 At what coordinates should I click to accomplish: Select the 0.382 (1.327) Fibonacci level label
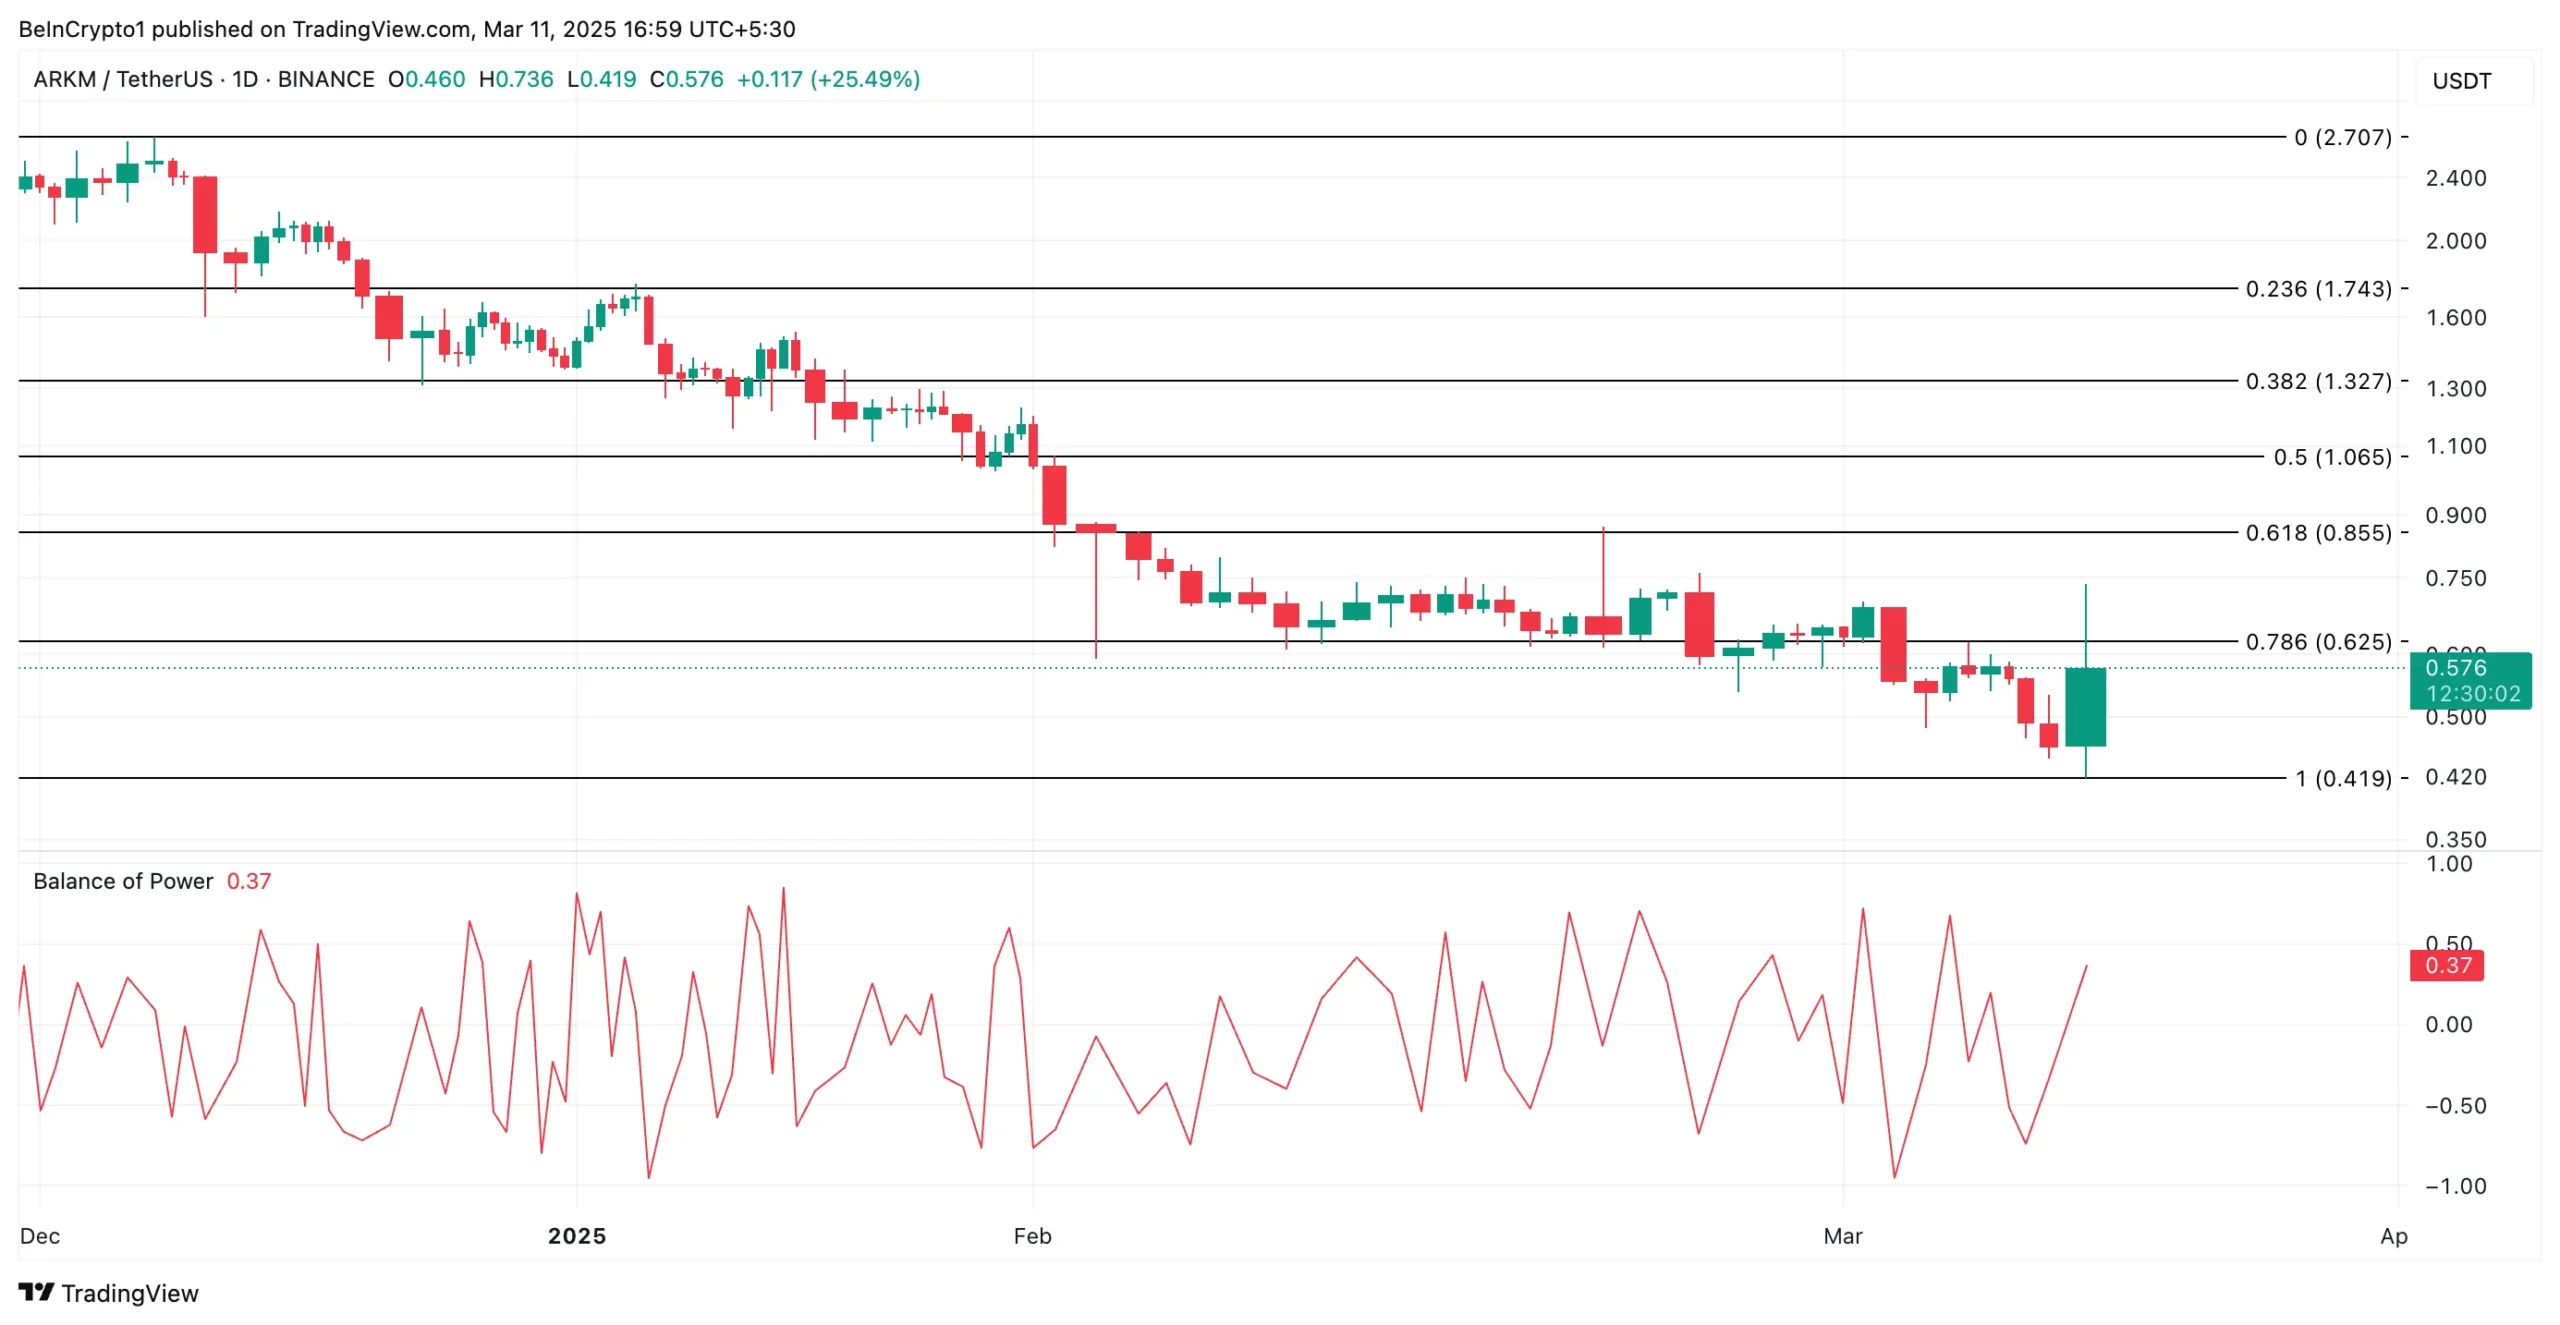[2318, 381]
